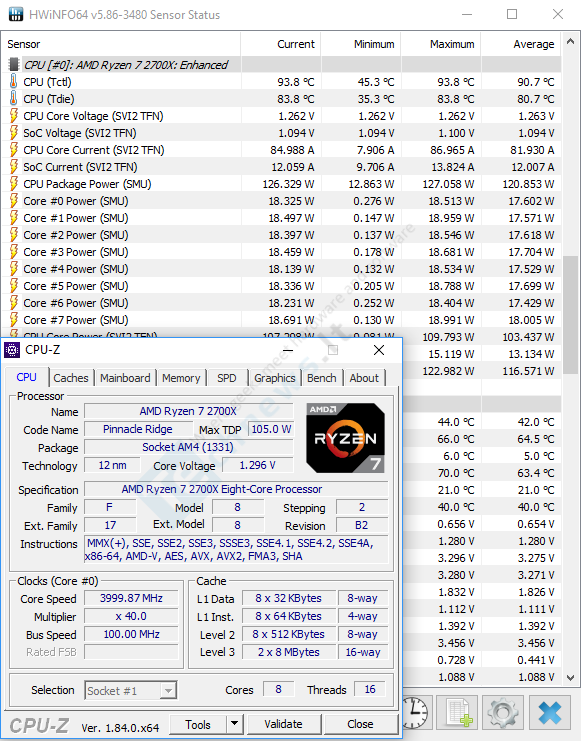581x741 pixels.
Task: Select the SPD tab
Action: pyautogui.click(x=227, y=378)
